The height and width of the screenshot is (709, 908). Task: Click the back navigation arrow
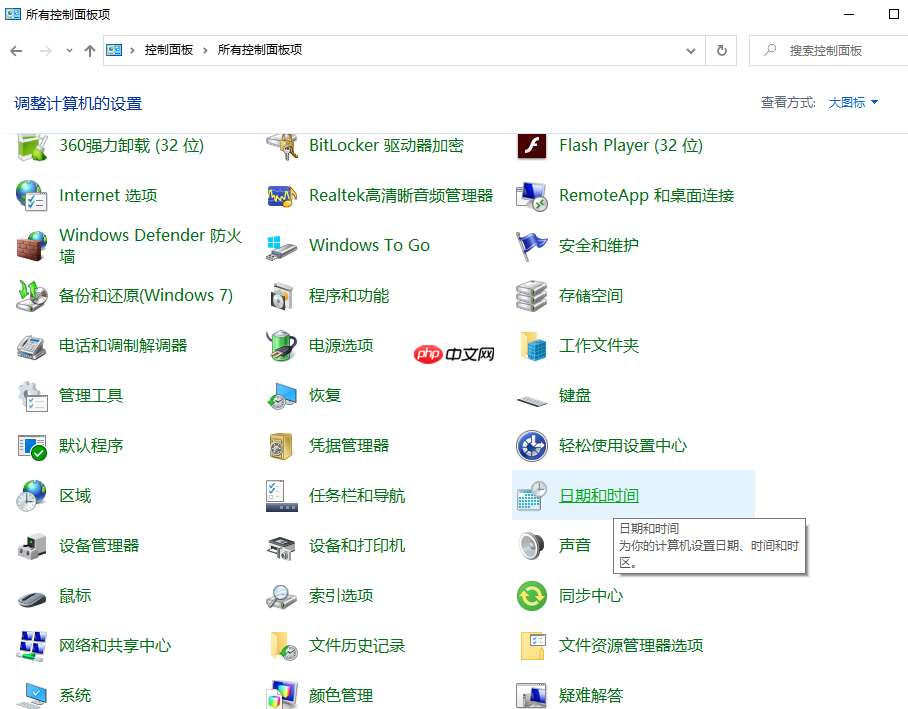coord(16,50)
